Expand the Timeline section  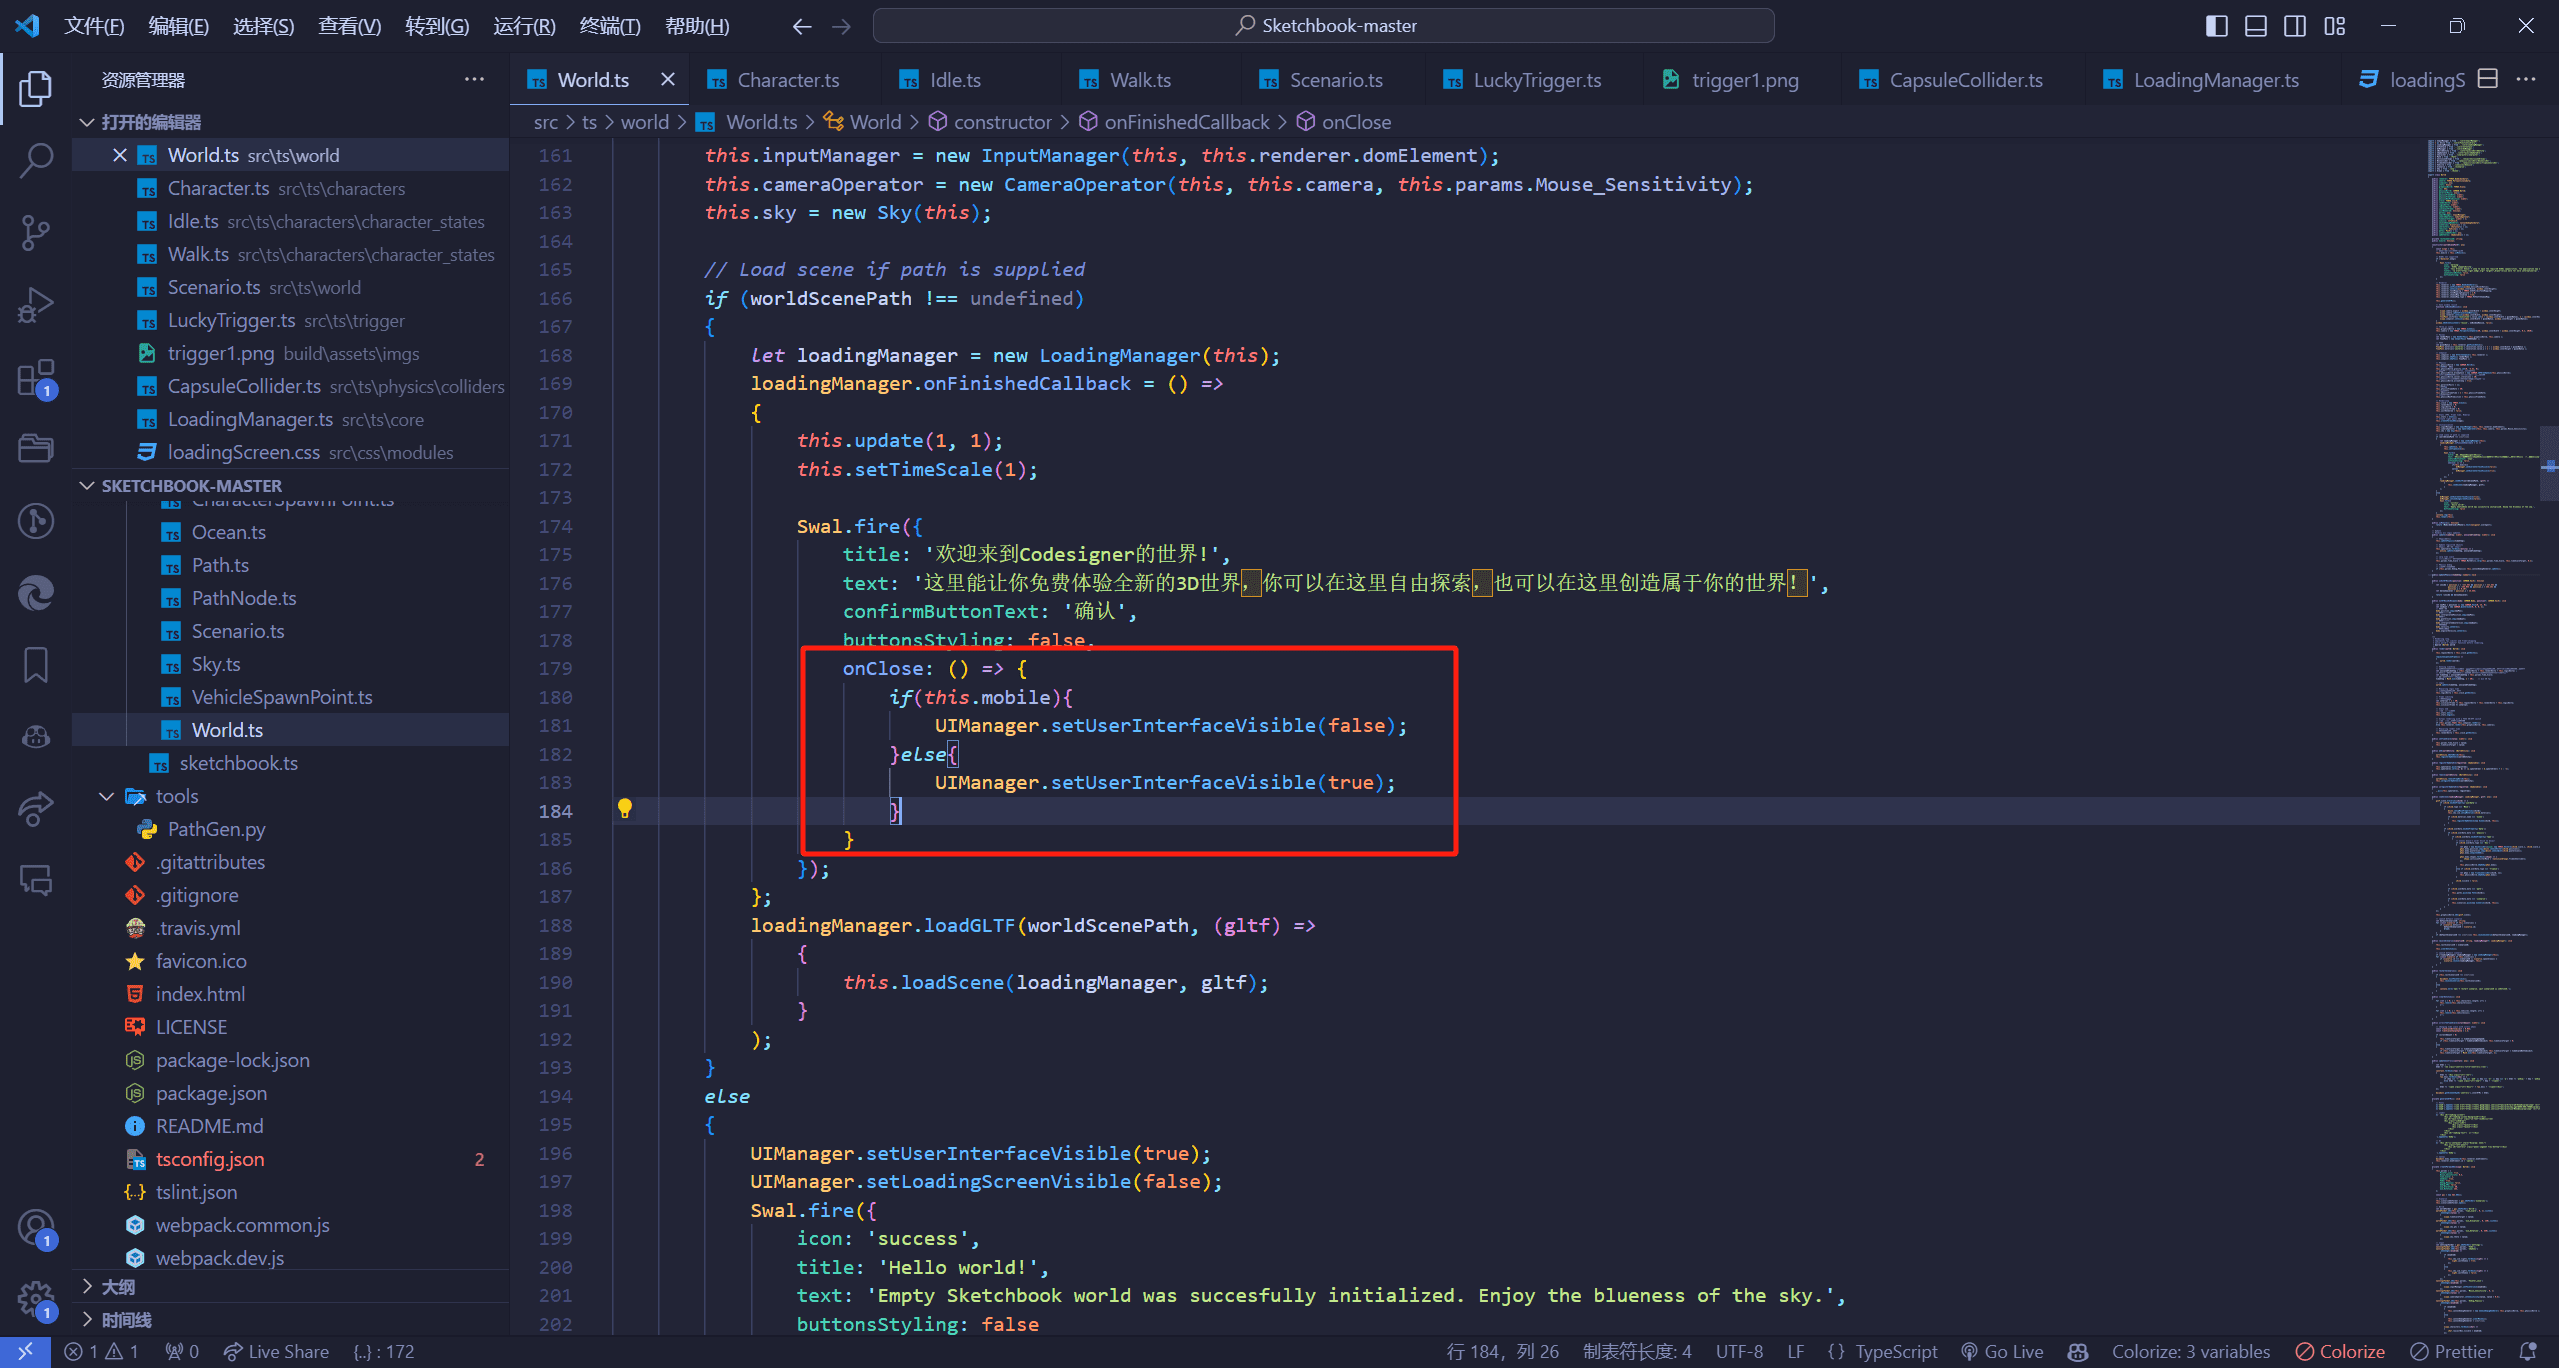point(290,1320)
